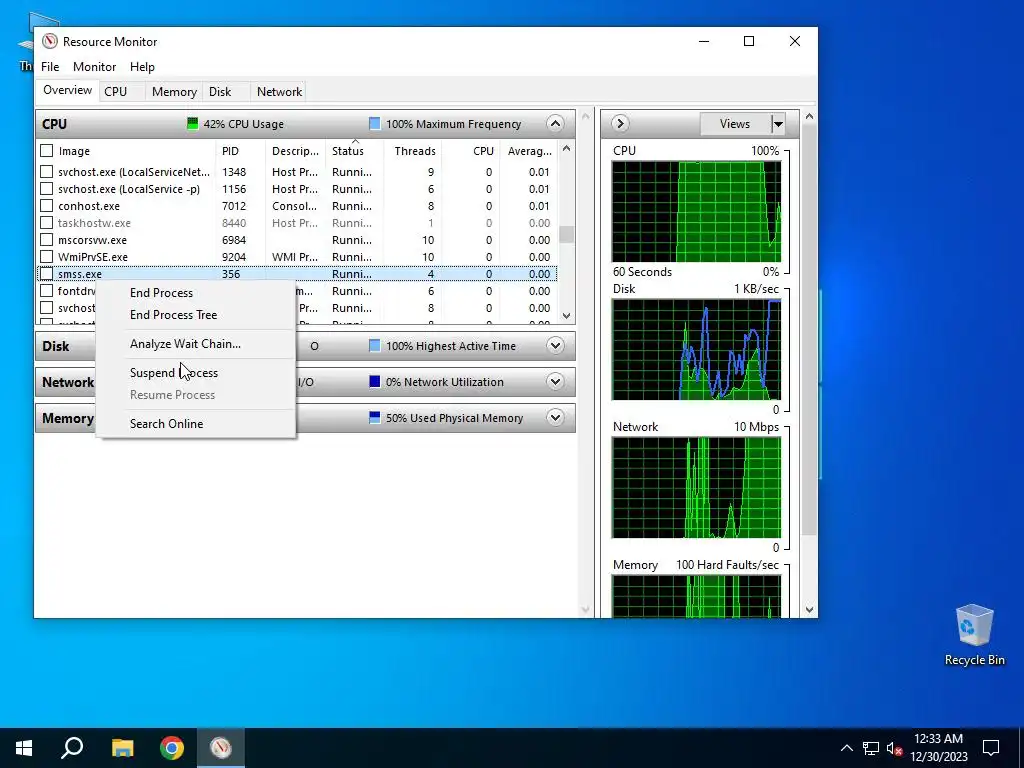Open taskbar search magnifier
The width and height of the screenshot is (1024, 768).
pos(72,748)
